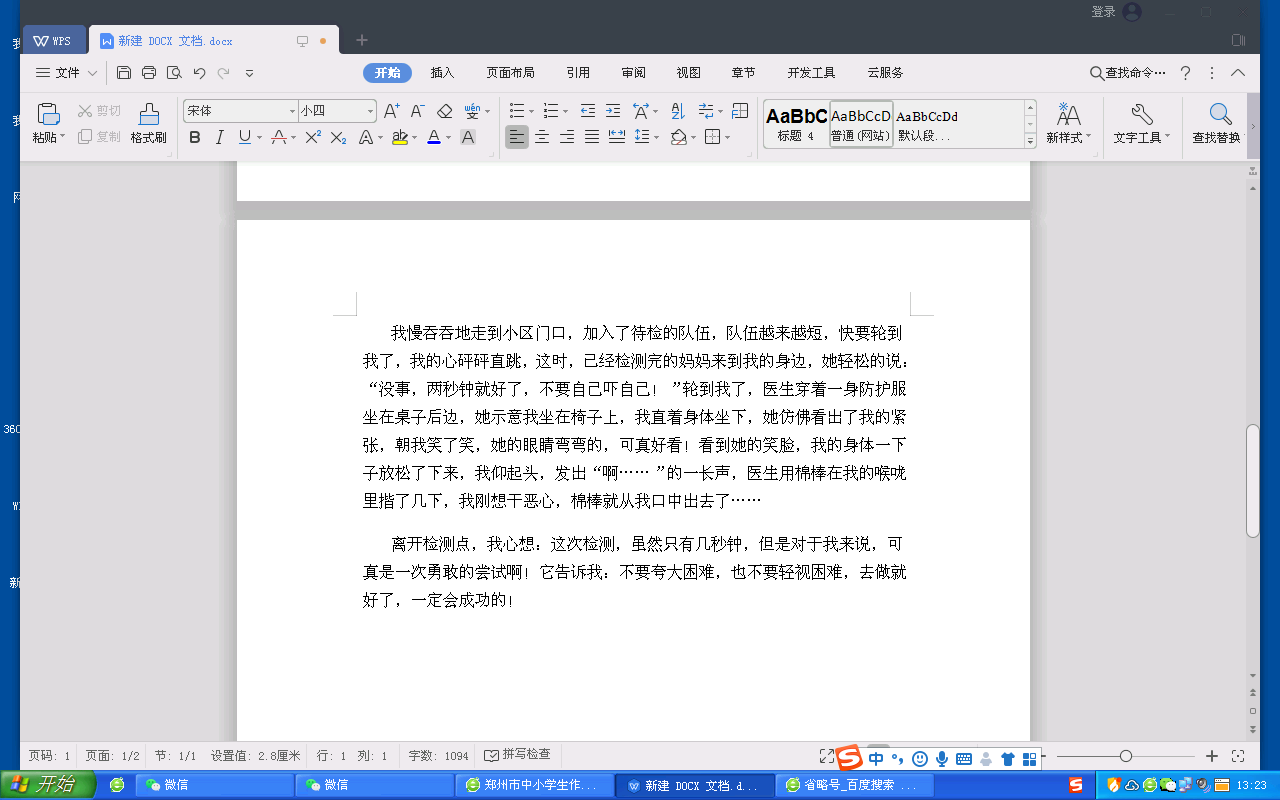Click the undo arrow icon
The image size is (1280, 800).
pos(199,73)
